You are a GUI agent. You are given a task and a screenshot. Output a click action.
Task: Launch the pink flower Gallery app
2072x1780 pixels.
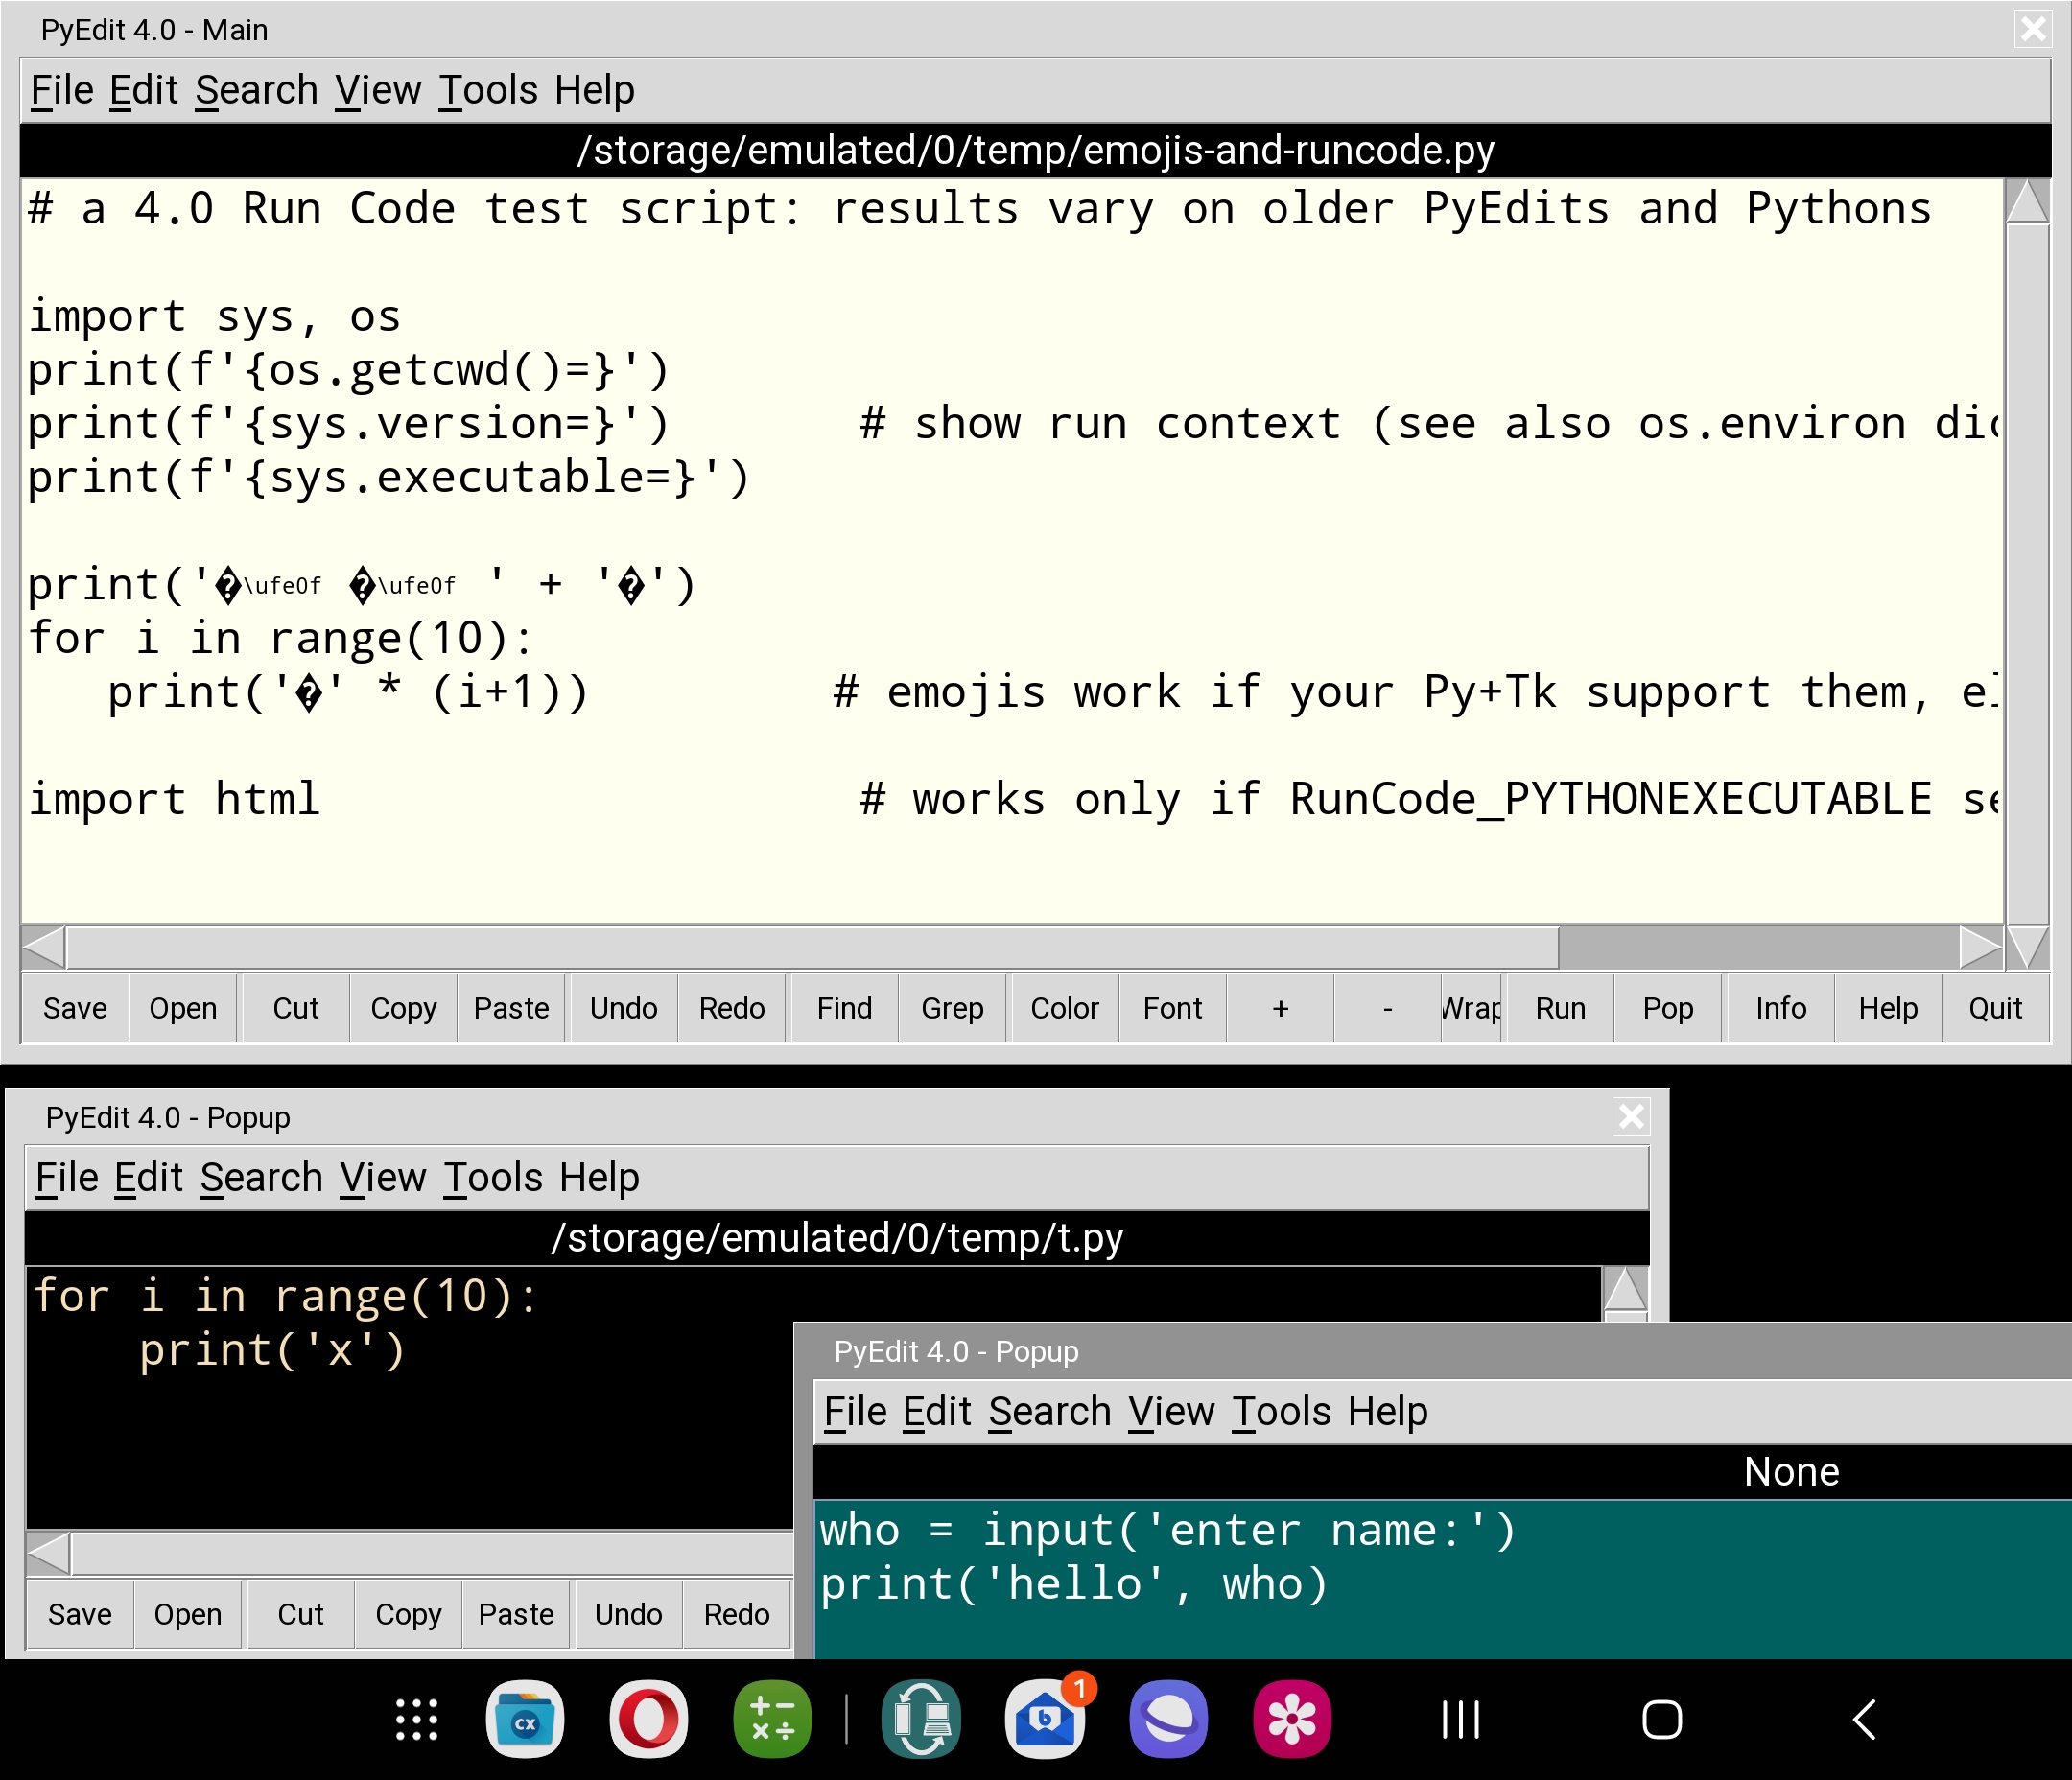(x=1292, y=1720)
